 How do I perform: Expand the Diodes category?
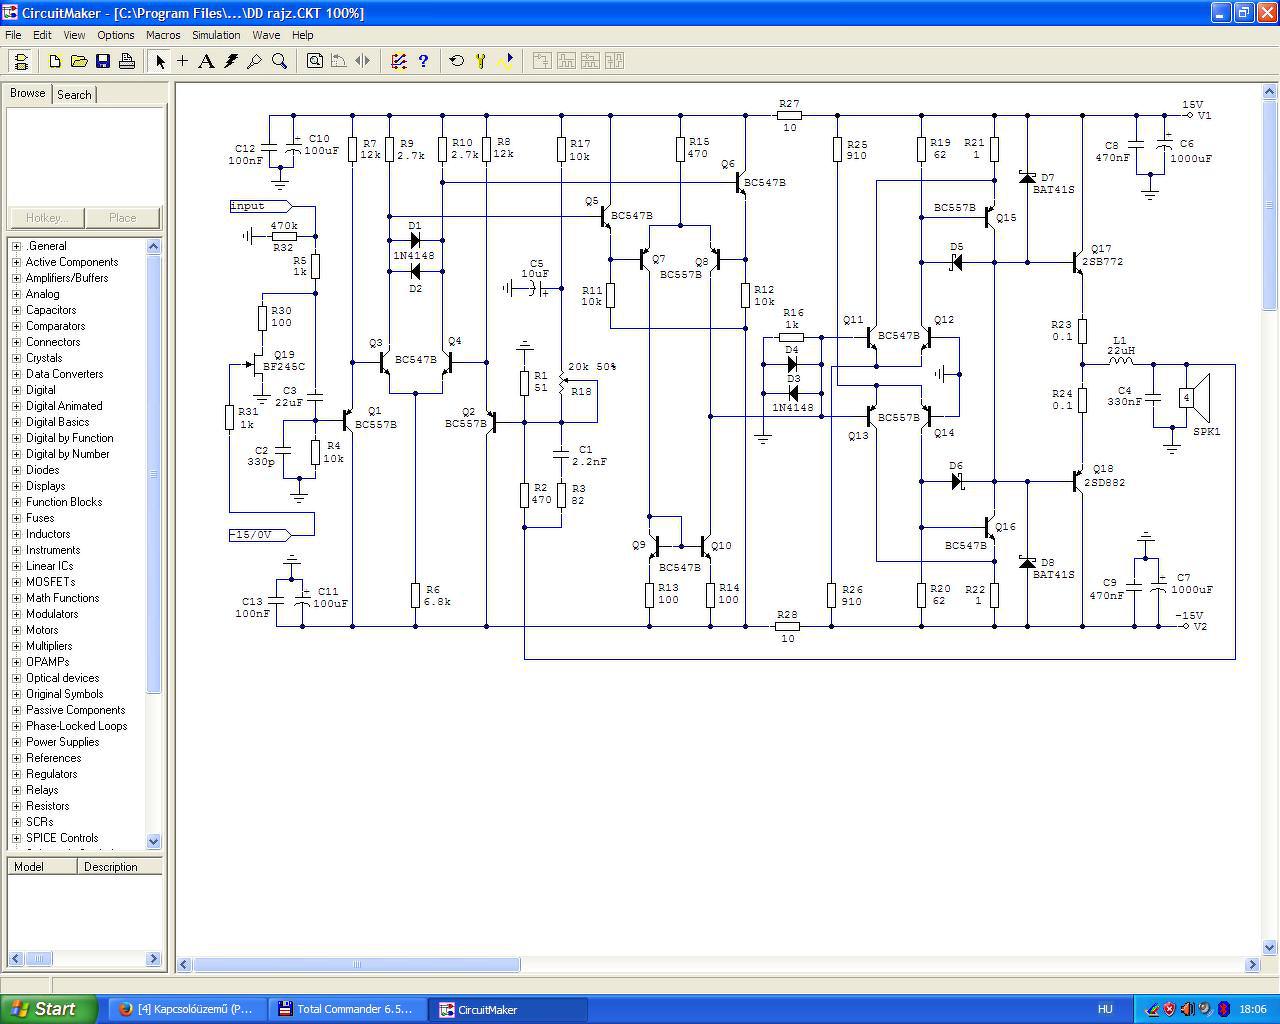[x=16, y=470]
